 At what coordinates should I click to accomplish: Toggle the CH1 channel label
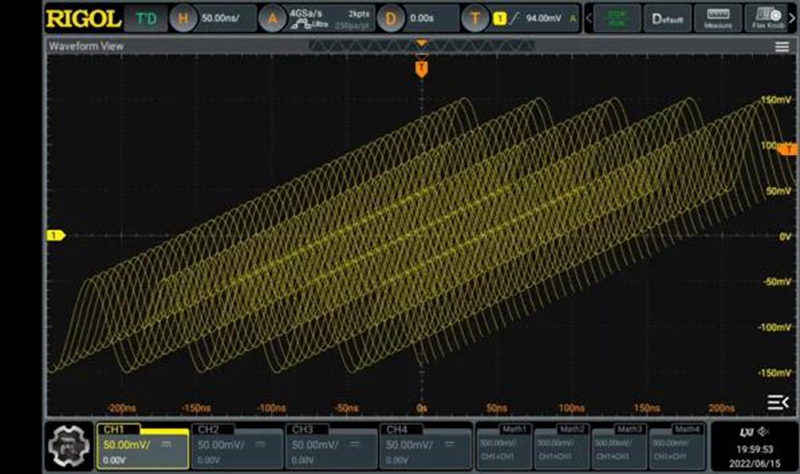click(x=135, y=442)
